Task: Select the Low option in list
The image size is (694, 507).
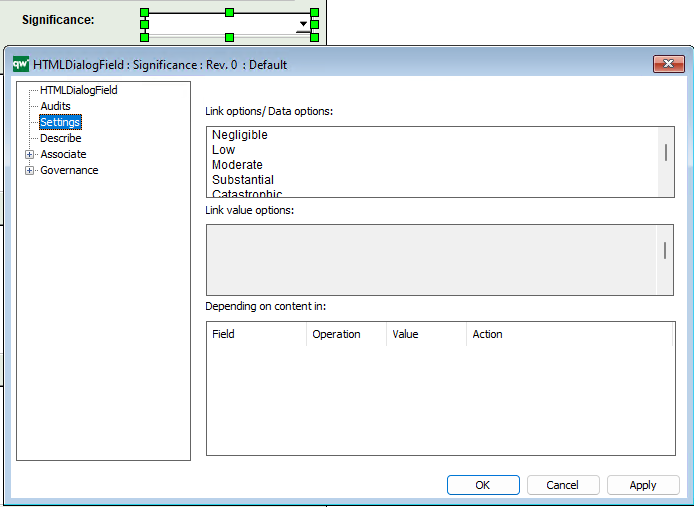Action: click(x=224, y=150)
